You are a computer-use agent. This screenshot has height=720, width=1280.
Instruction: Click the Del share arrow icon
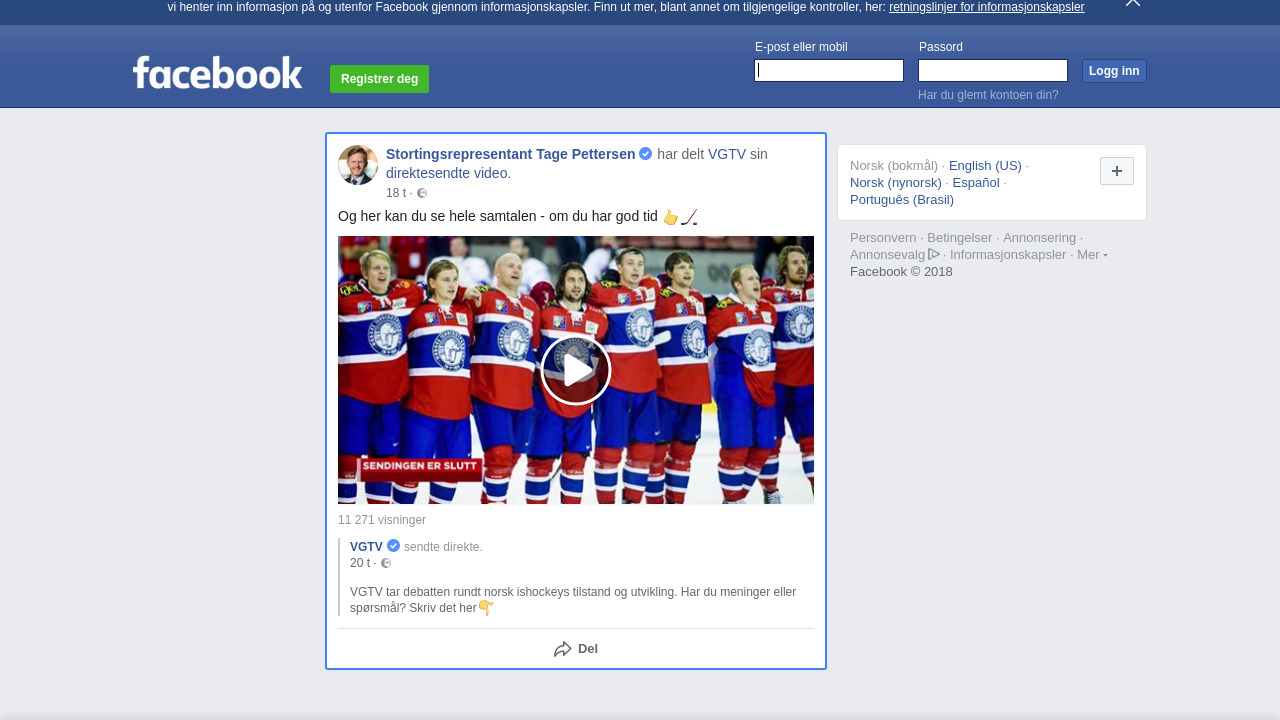(563, 649)
